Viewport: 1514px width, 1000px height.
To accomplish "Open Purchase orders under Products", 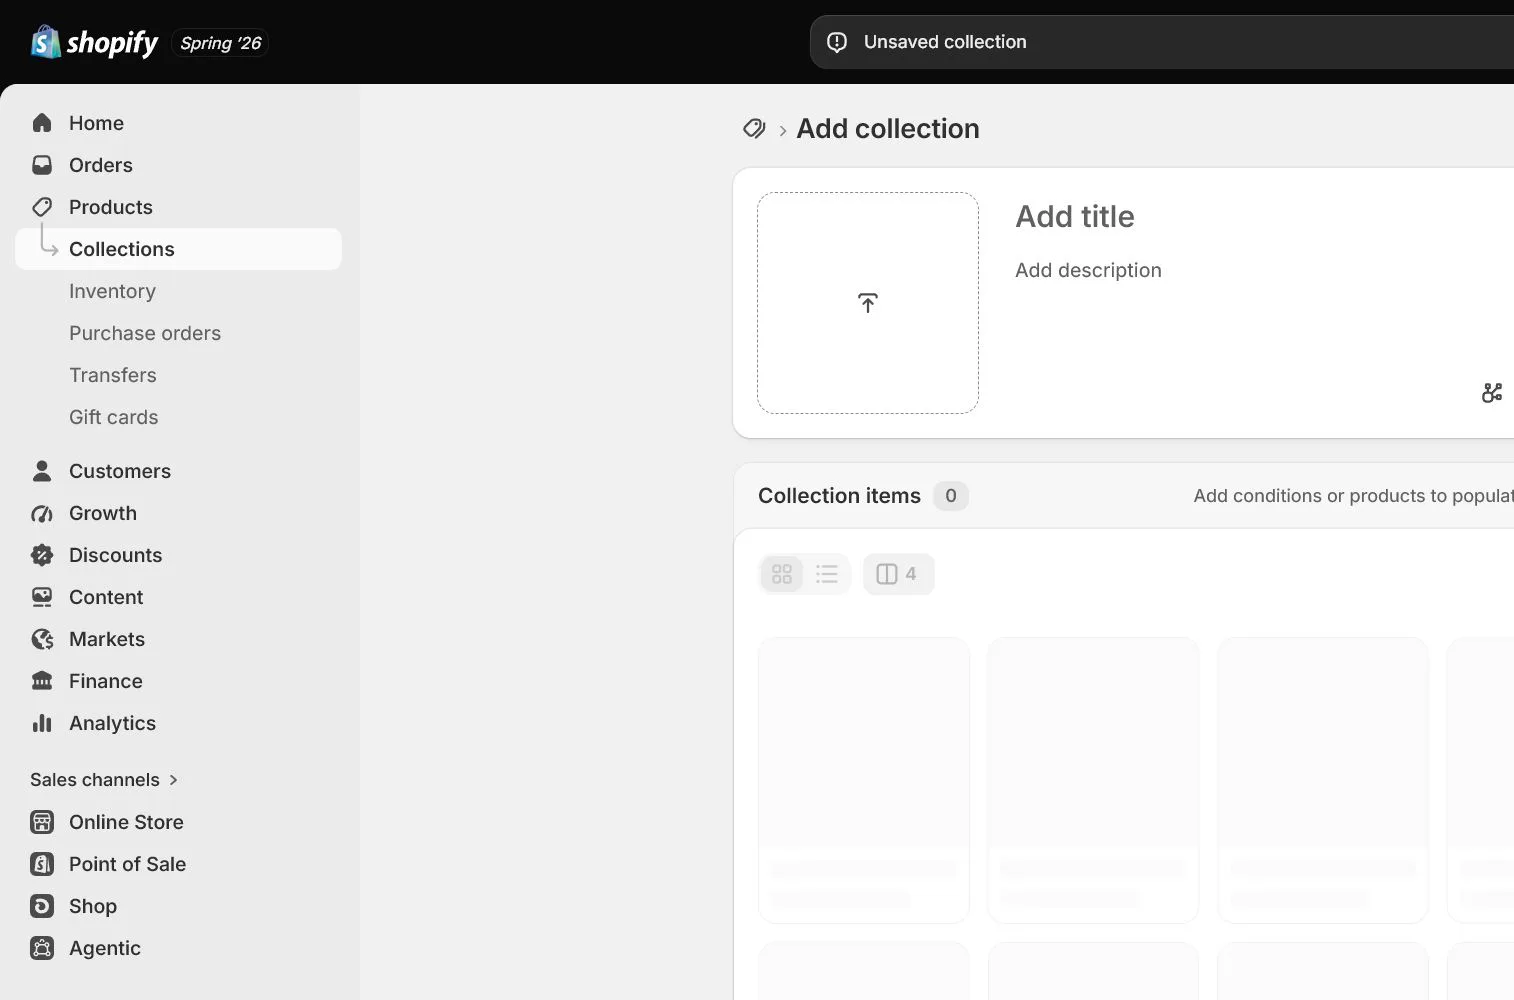I will (145, 333).
